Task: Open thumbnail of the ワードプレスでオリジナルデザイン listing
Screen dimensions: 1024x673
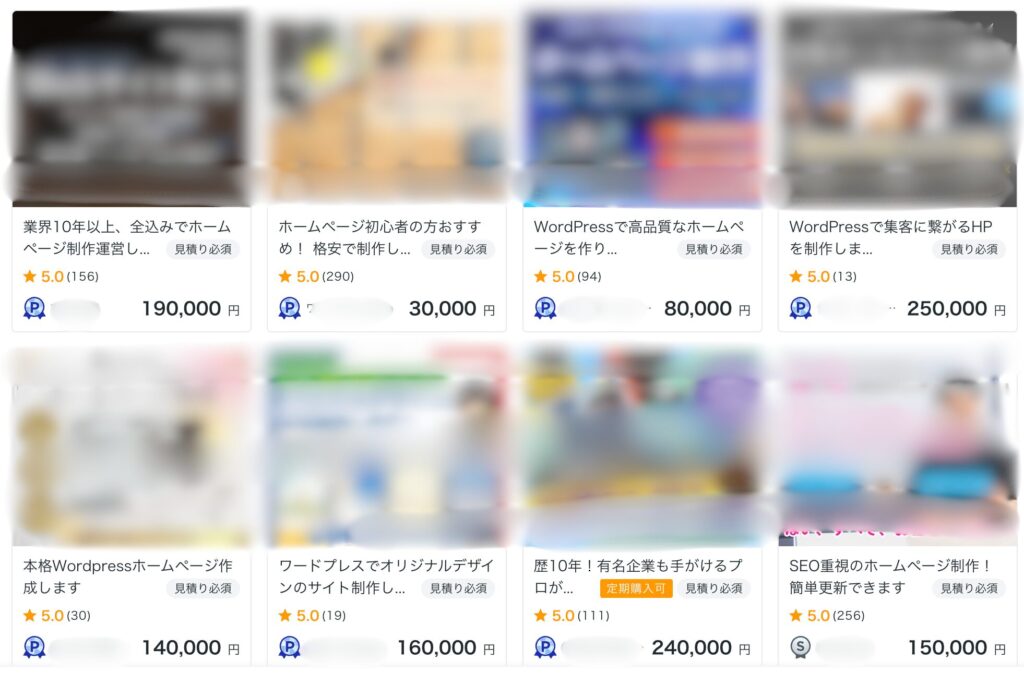Action: [387, 448]
